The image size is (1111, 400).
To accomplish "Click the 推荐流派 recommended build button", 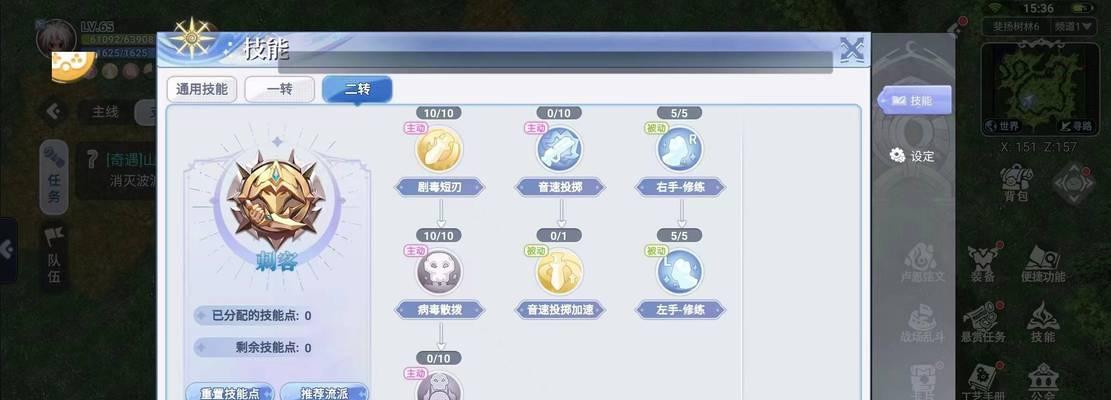I will coord(325,393).
